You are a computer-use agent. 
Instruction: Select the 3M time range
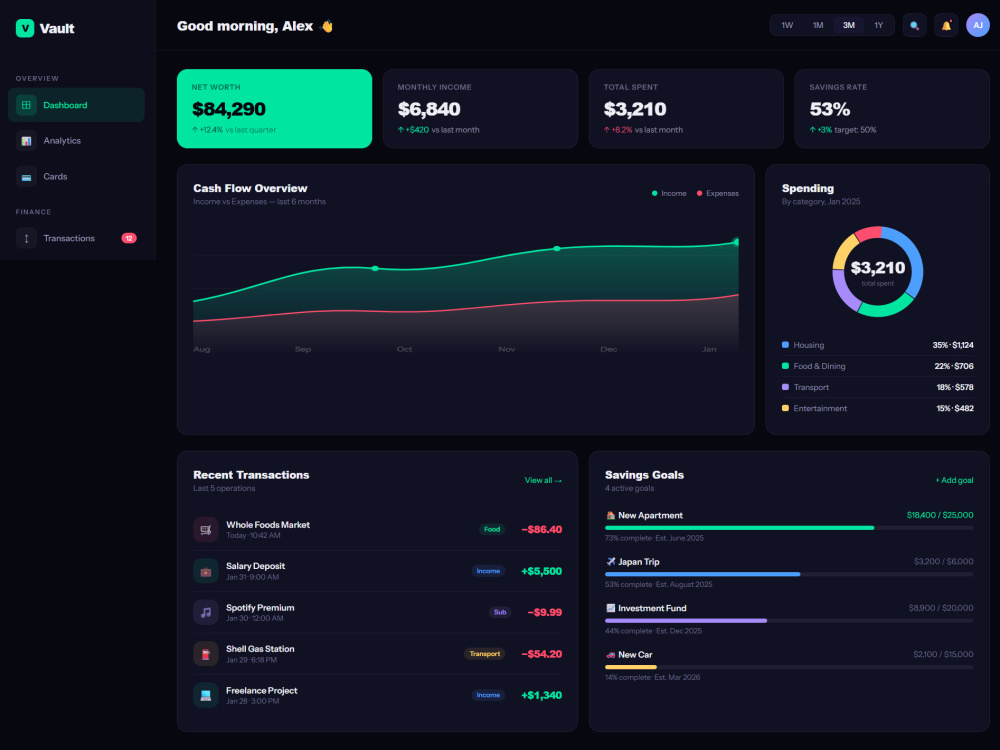(x=848, y=26)
